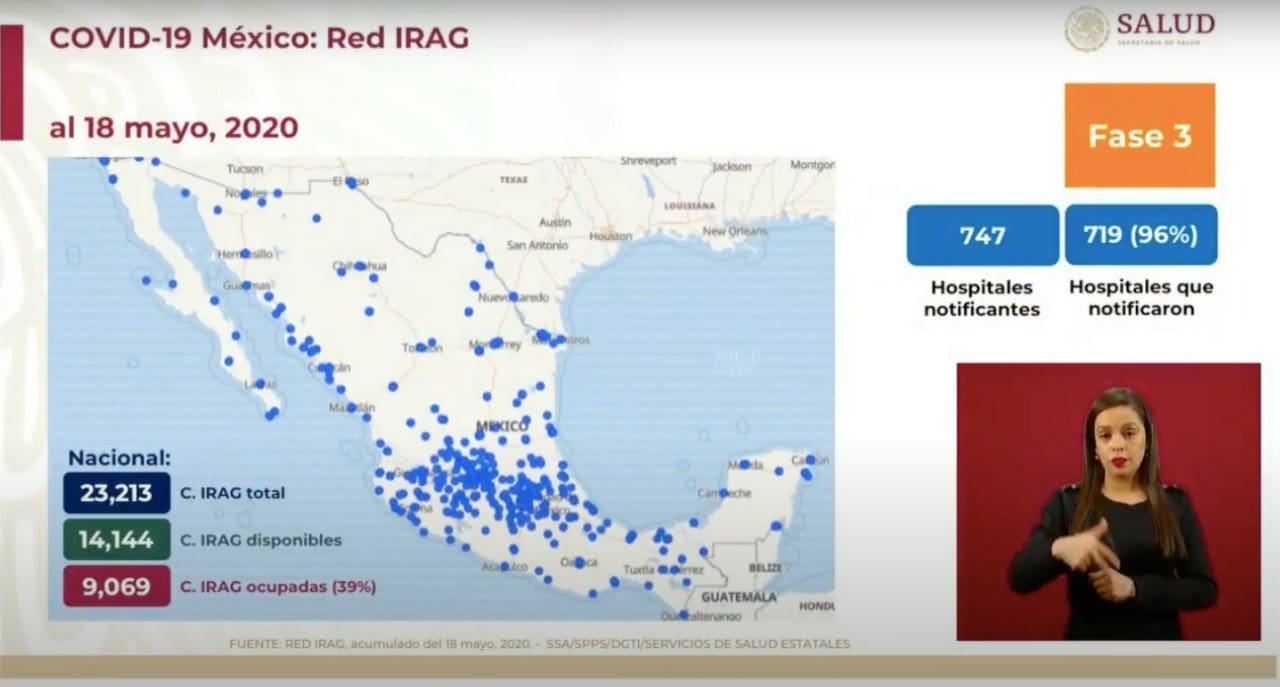Click the 747 hospitals blue box
Image resolution: width=1280 pixels, height=687 pixels.
click(x=982, y=235)
